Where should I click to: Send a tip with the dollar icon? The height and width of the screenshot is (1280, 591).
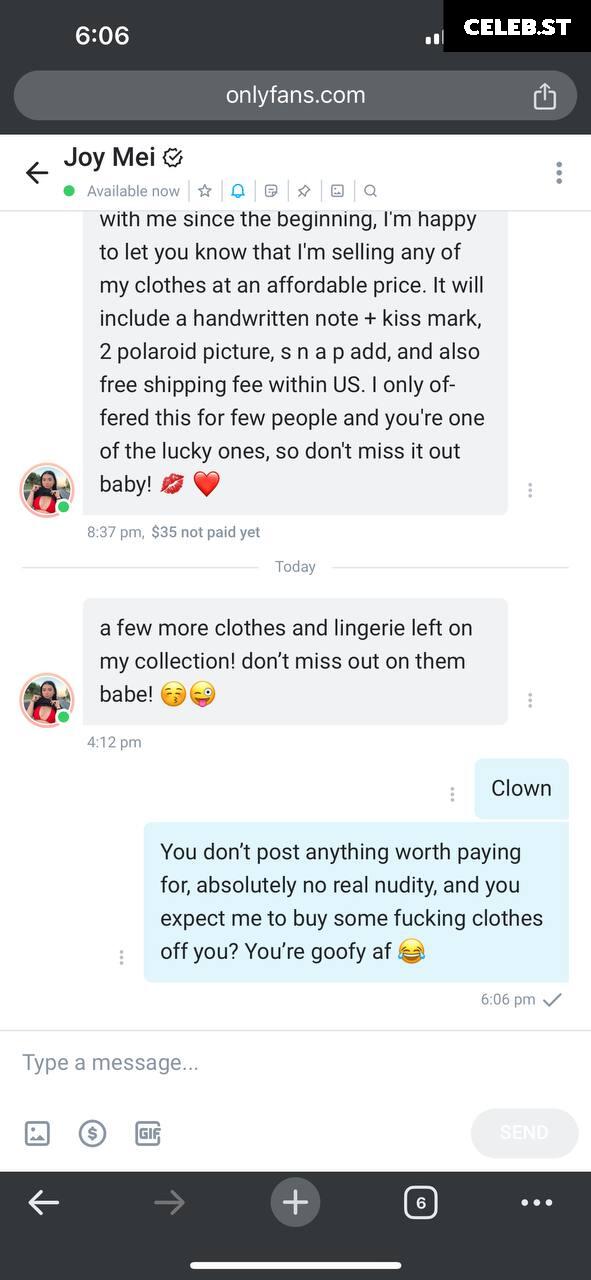click(93, 1133)
